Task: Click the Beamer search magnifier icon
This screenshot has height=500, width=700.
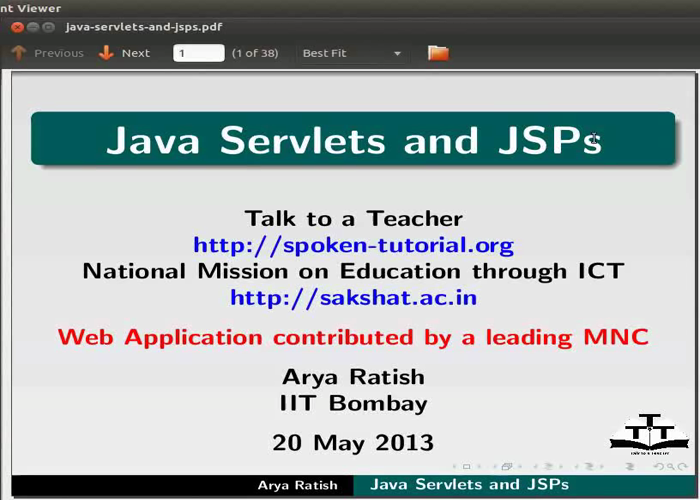Action: click(671, 467)
